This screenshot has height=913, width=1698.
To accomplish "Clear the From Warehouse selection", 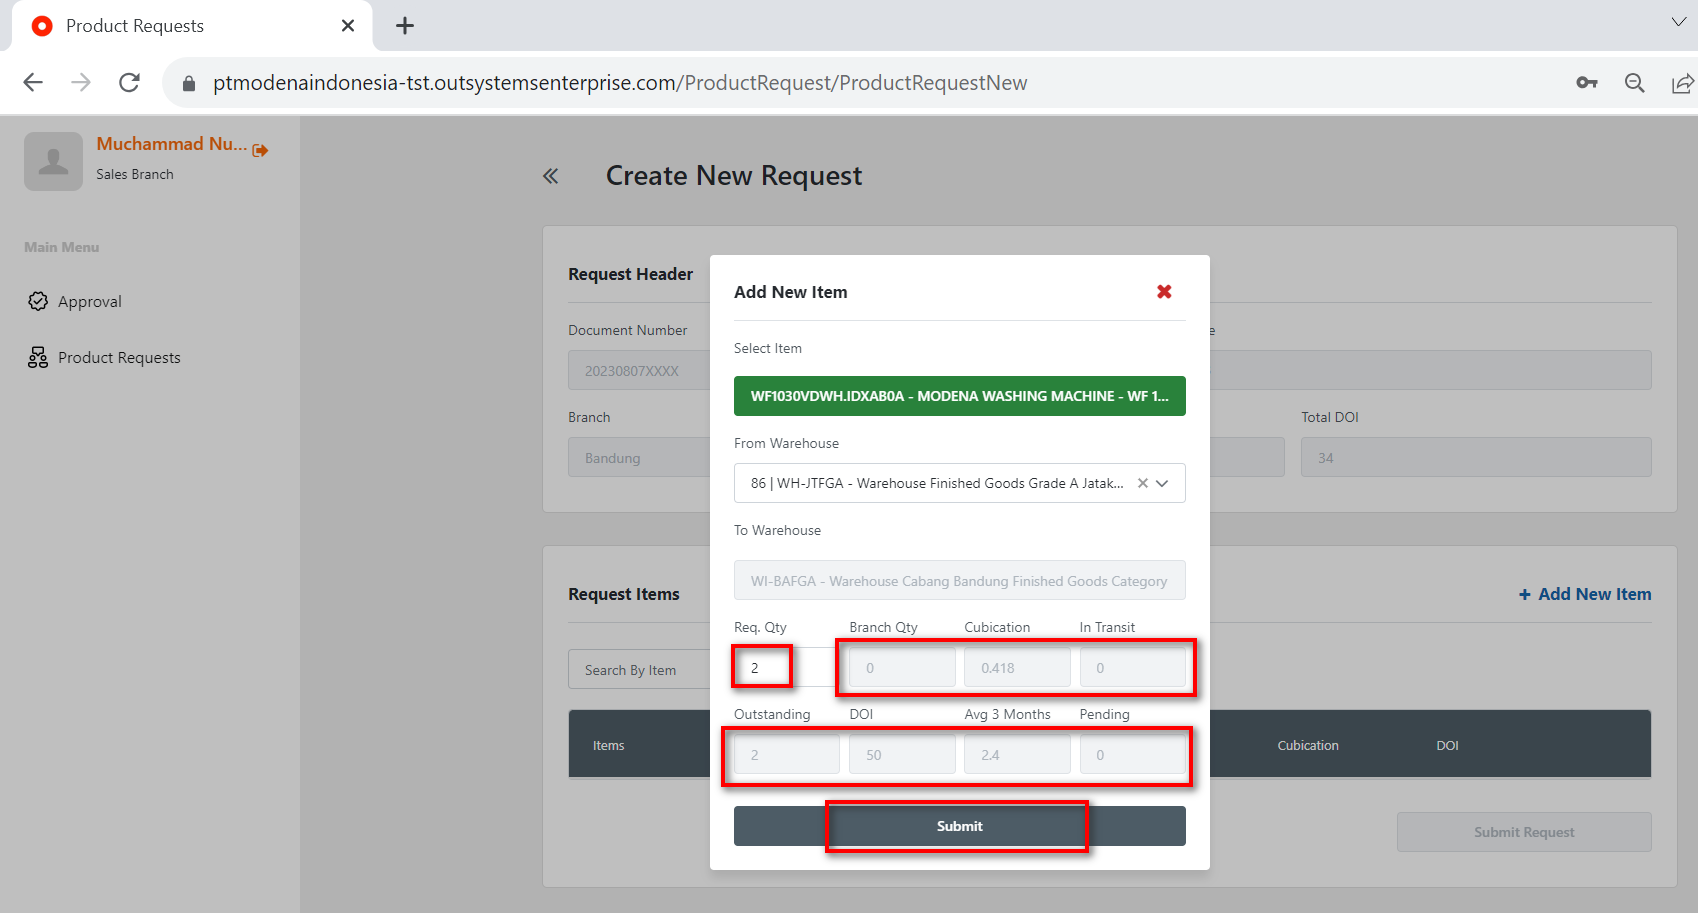I will click(1142, 483).
